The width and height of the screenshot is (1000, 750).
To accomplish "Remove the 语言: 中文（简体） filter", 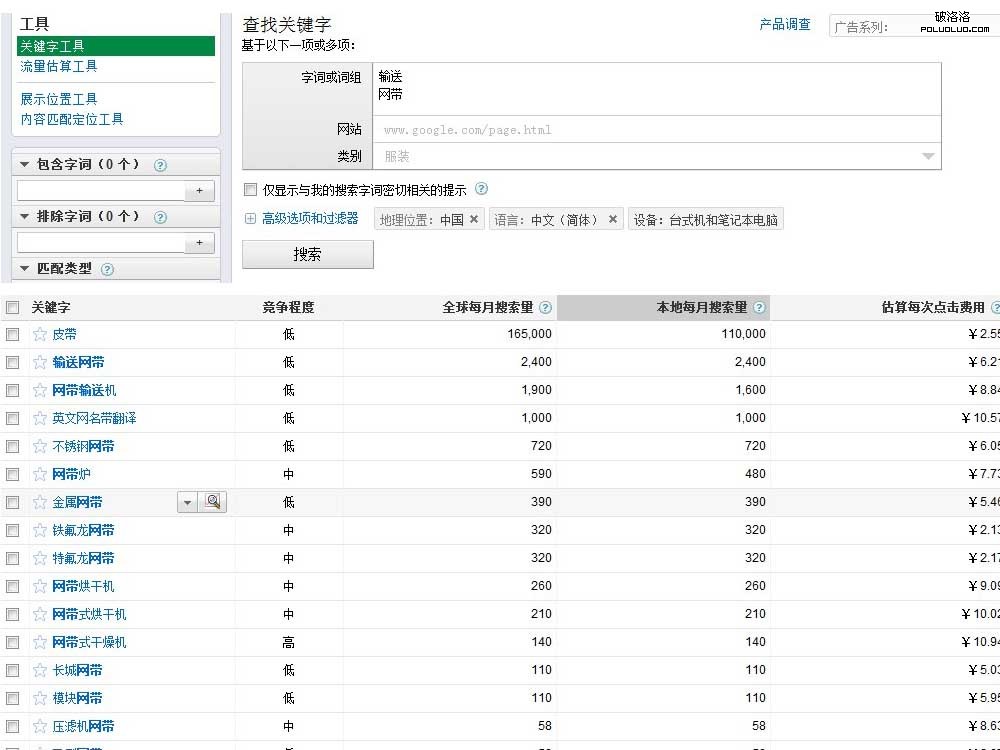I will pyautogui.click(x=613, y=219).
